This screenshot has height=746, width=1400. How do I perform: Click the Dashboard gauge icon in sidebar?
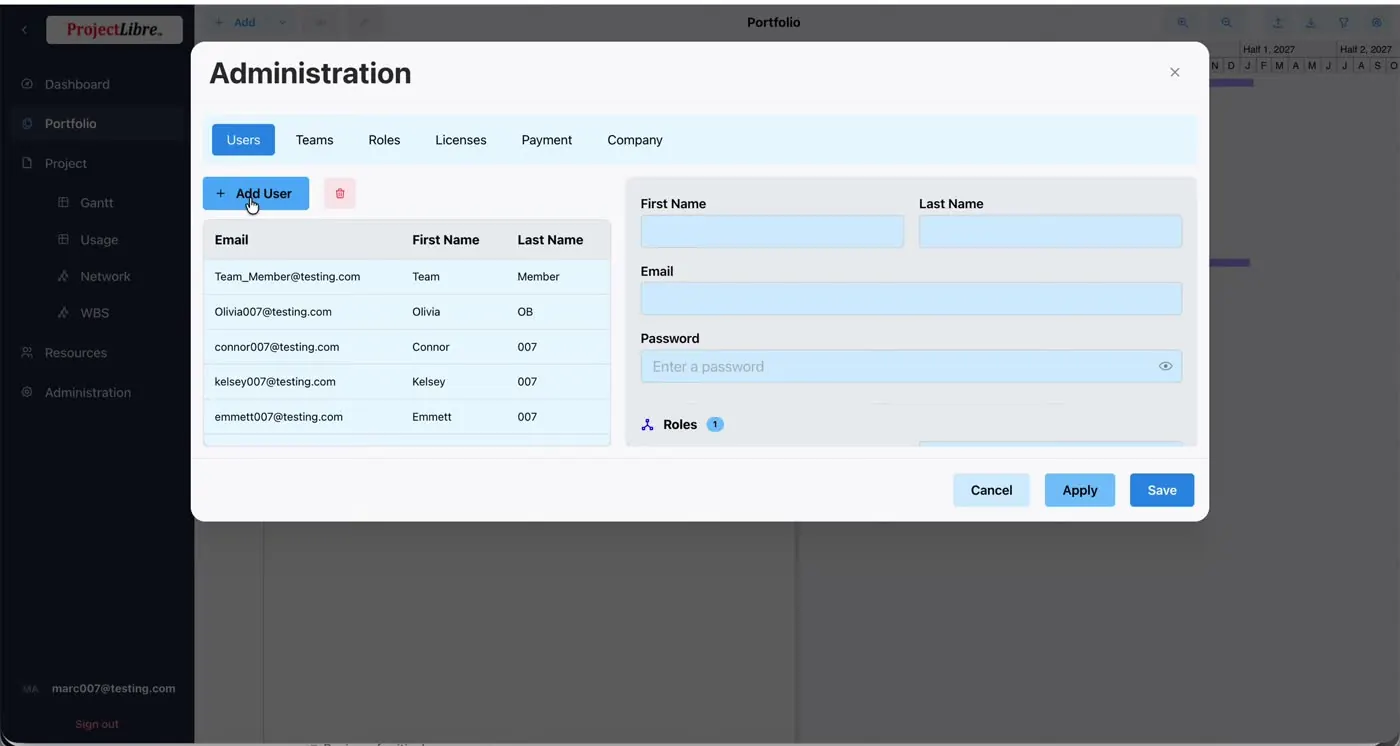[27, 84]
